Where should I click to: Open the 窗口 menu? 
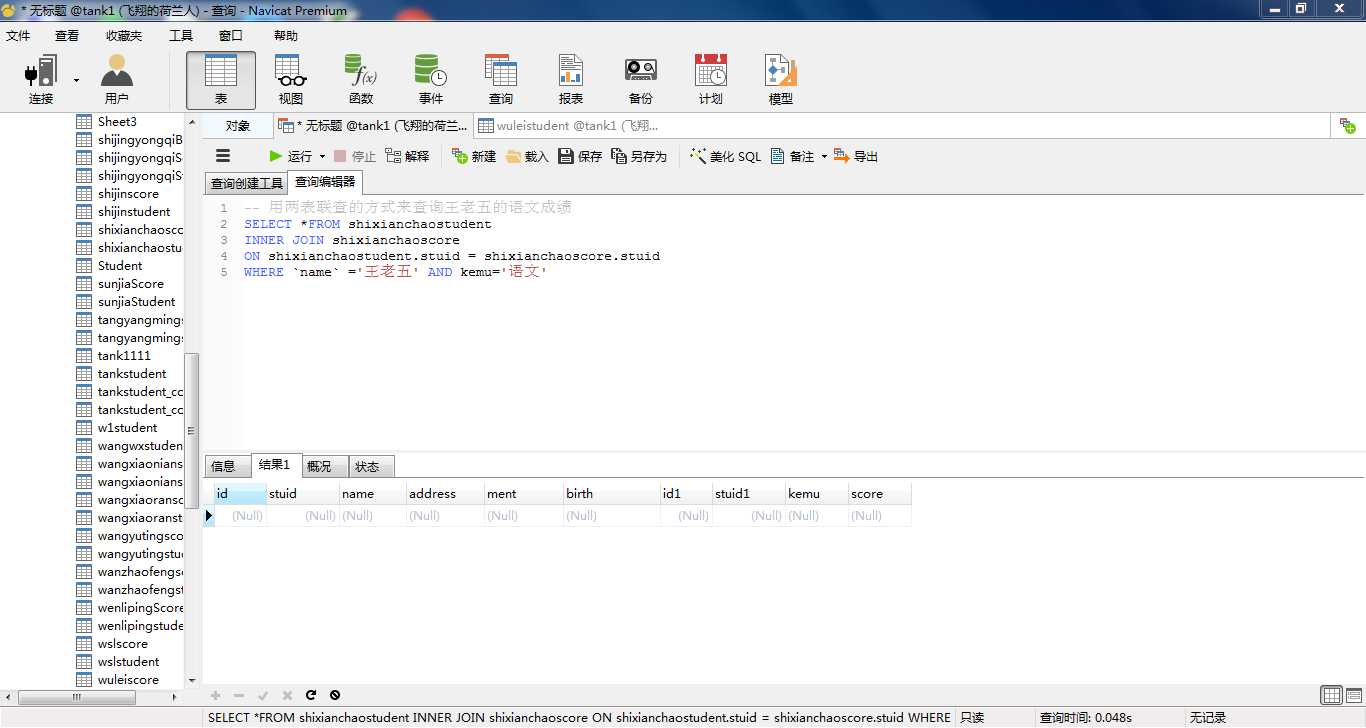[x=231, y=35]
